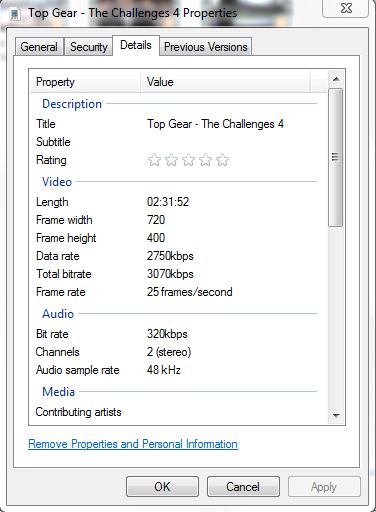The height and width of the screenshot is (512, 376).
Task: Select the empty Subtitle value field
Action: (x=232, y=142)
